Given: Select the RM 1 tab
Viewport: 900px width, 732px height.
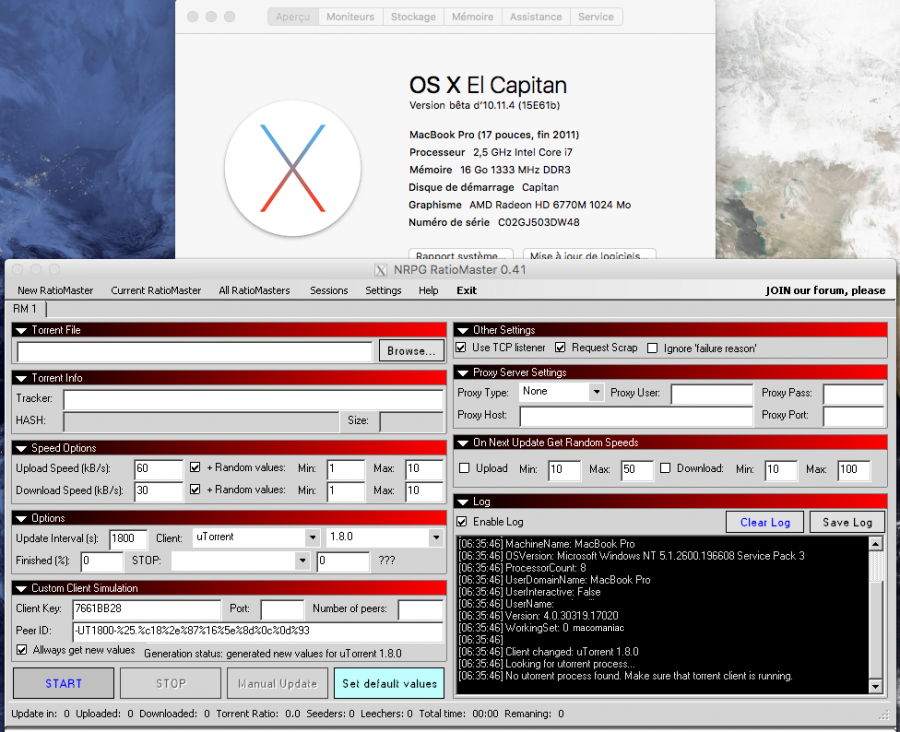Looking at the screenshot, I should [25, 309].
